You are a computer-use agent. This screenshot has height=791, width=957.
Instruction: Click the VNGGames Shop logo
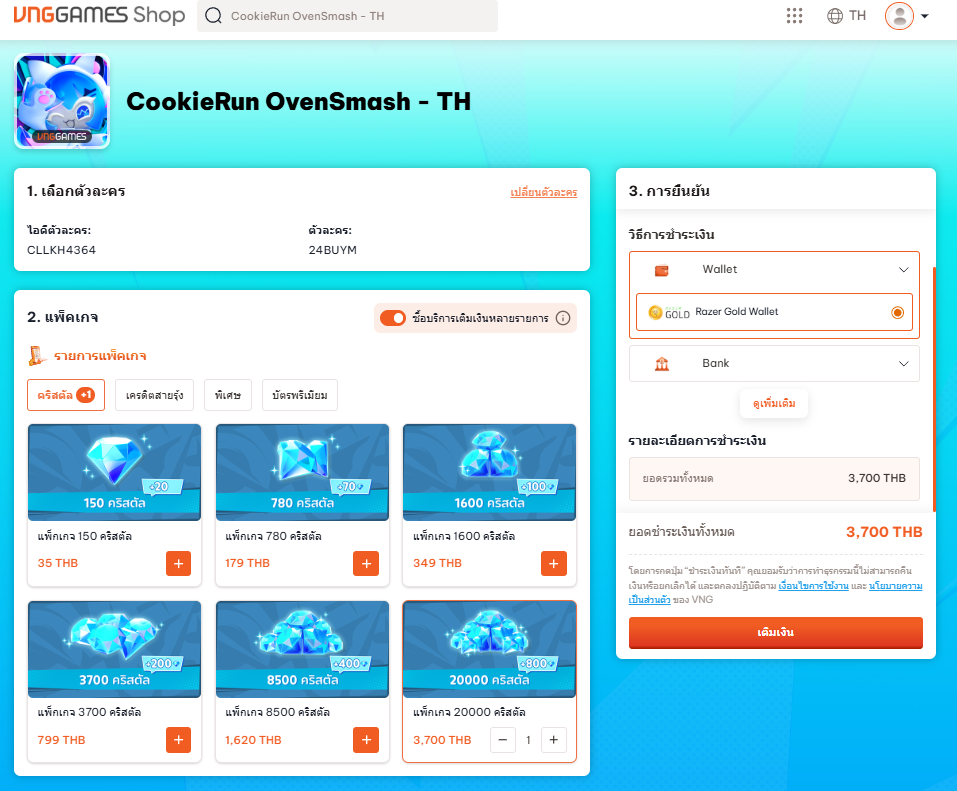coord(99,16)
